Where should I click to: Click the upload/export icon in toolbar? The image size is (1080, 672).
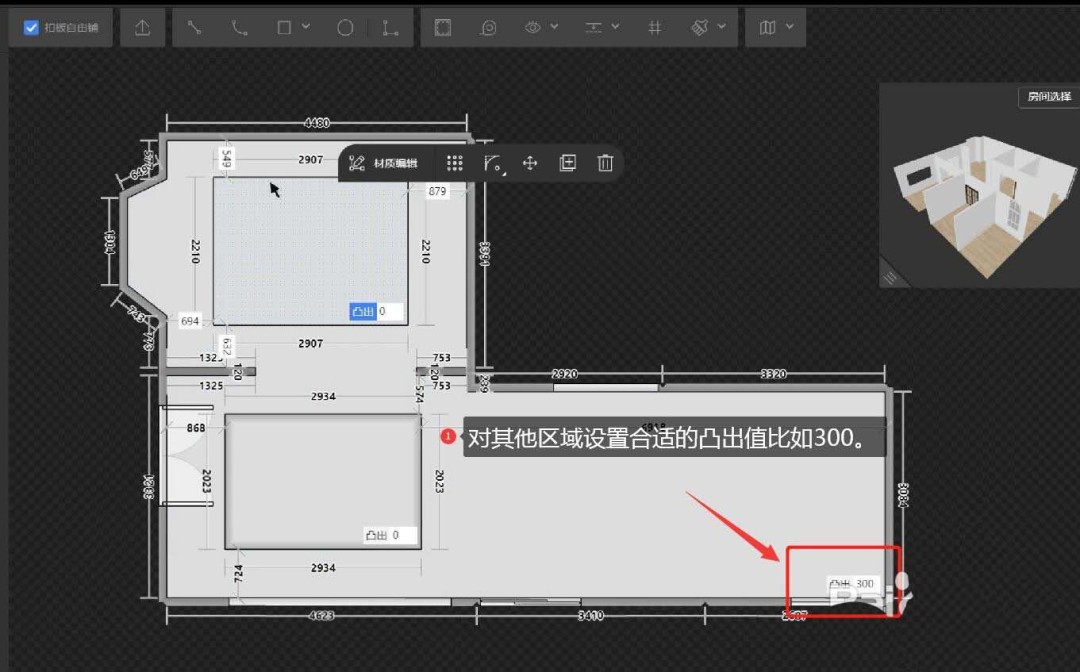click(142, 28)
